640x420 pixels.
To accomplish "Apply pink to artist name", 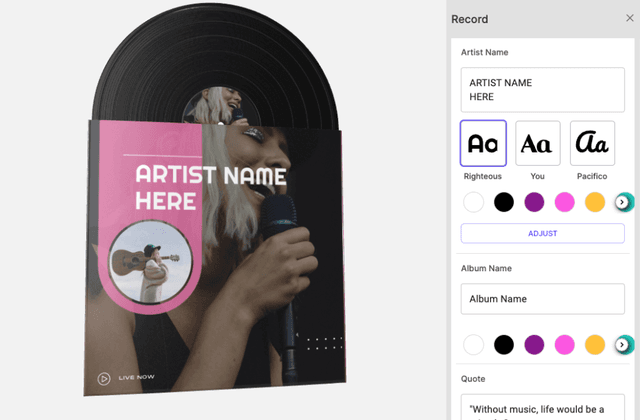I will tap(564, 202).
